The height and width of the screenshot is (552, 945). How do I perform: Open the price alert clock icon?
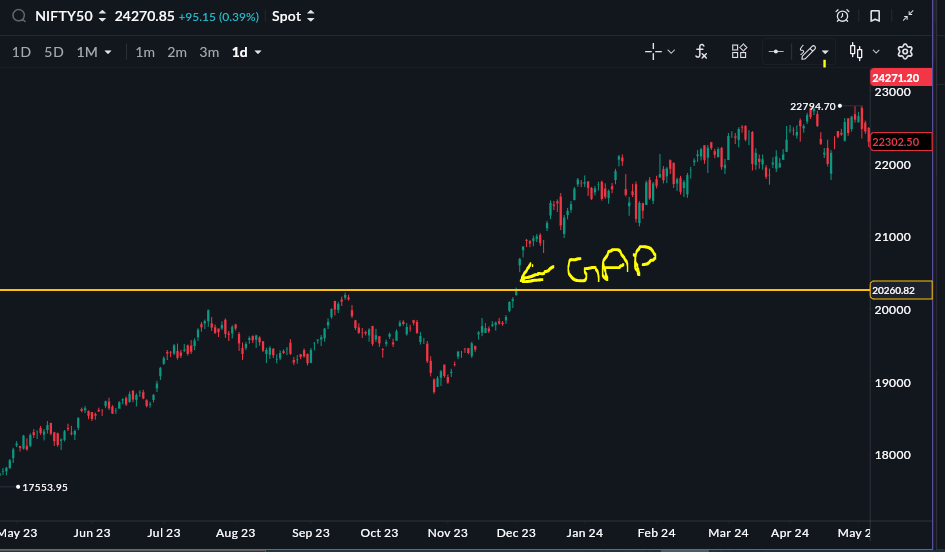click(843, 16)
